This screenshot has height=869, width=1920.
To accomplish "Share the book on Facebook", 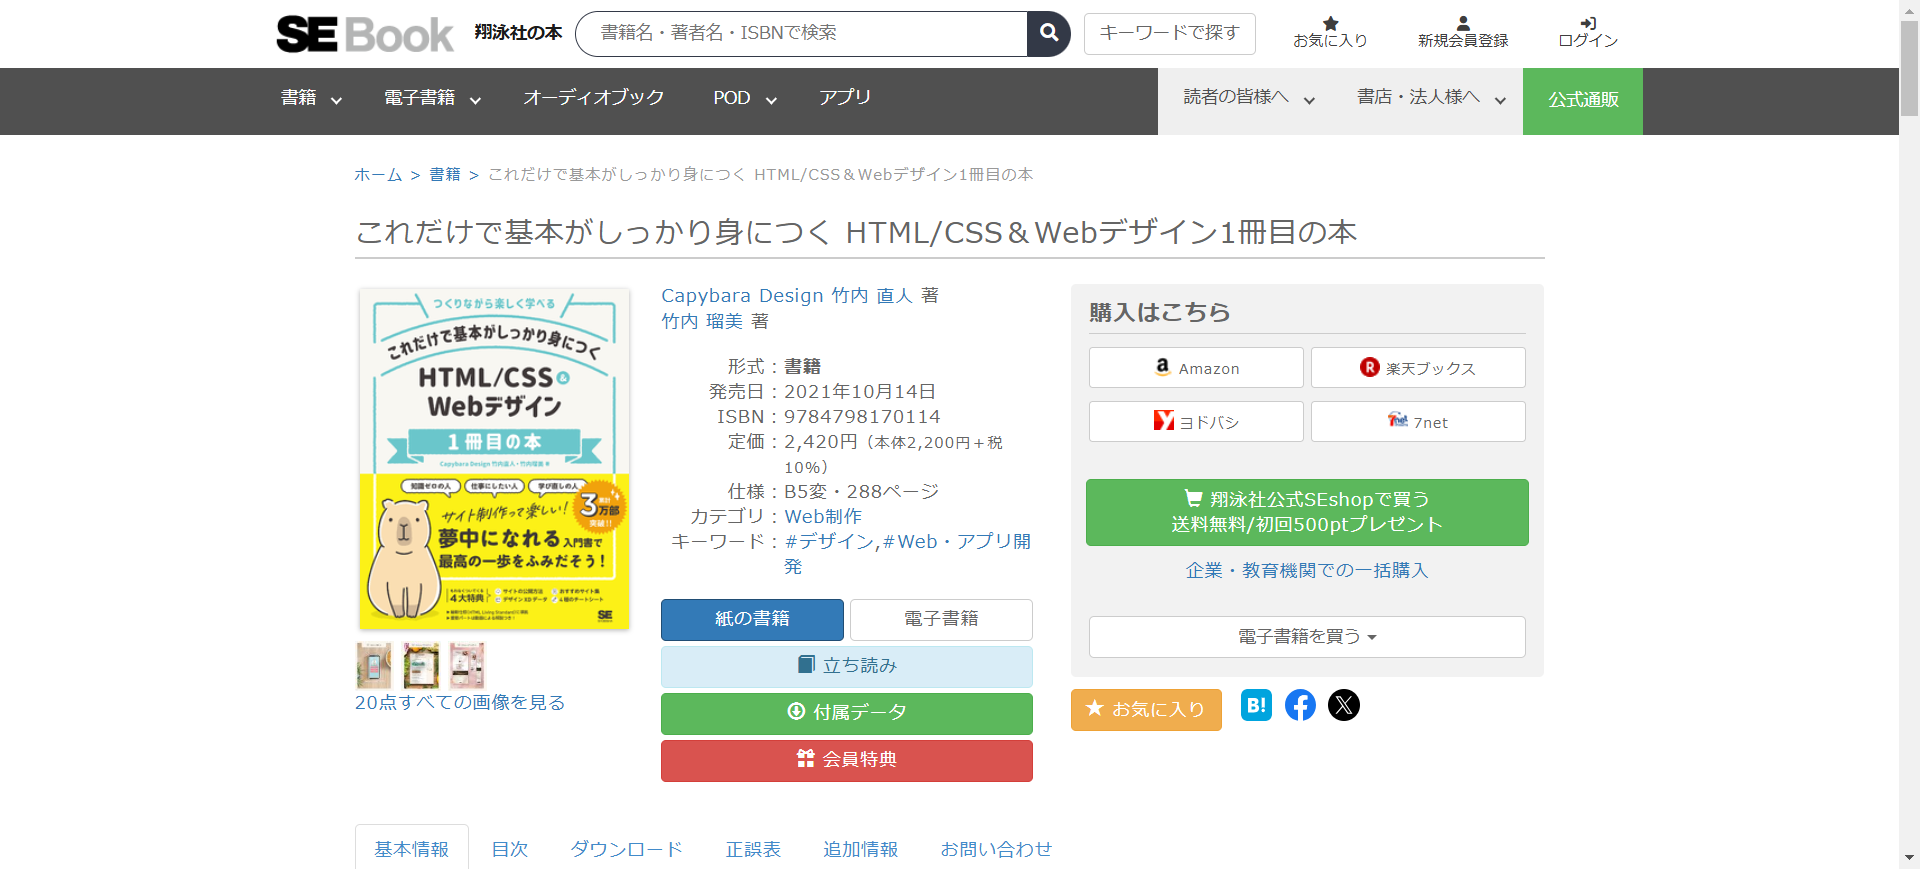I will point(1300,705).
